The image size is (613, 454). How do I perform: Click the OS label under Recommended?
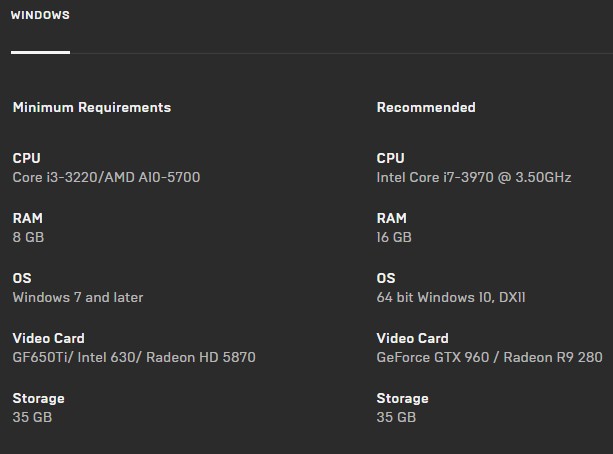[x=386, y=278]
